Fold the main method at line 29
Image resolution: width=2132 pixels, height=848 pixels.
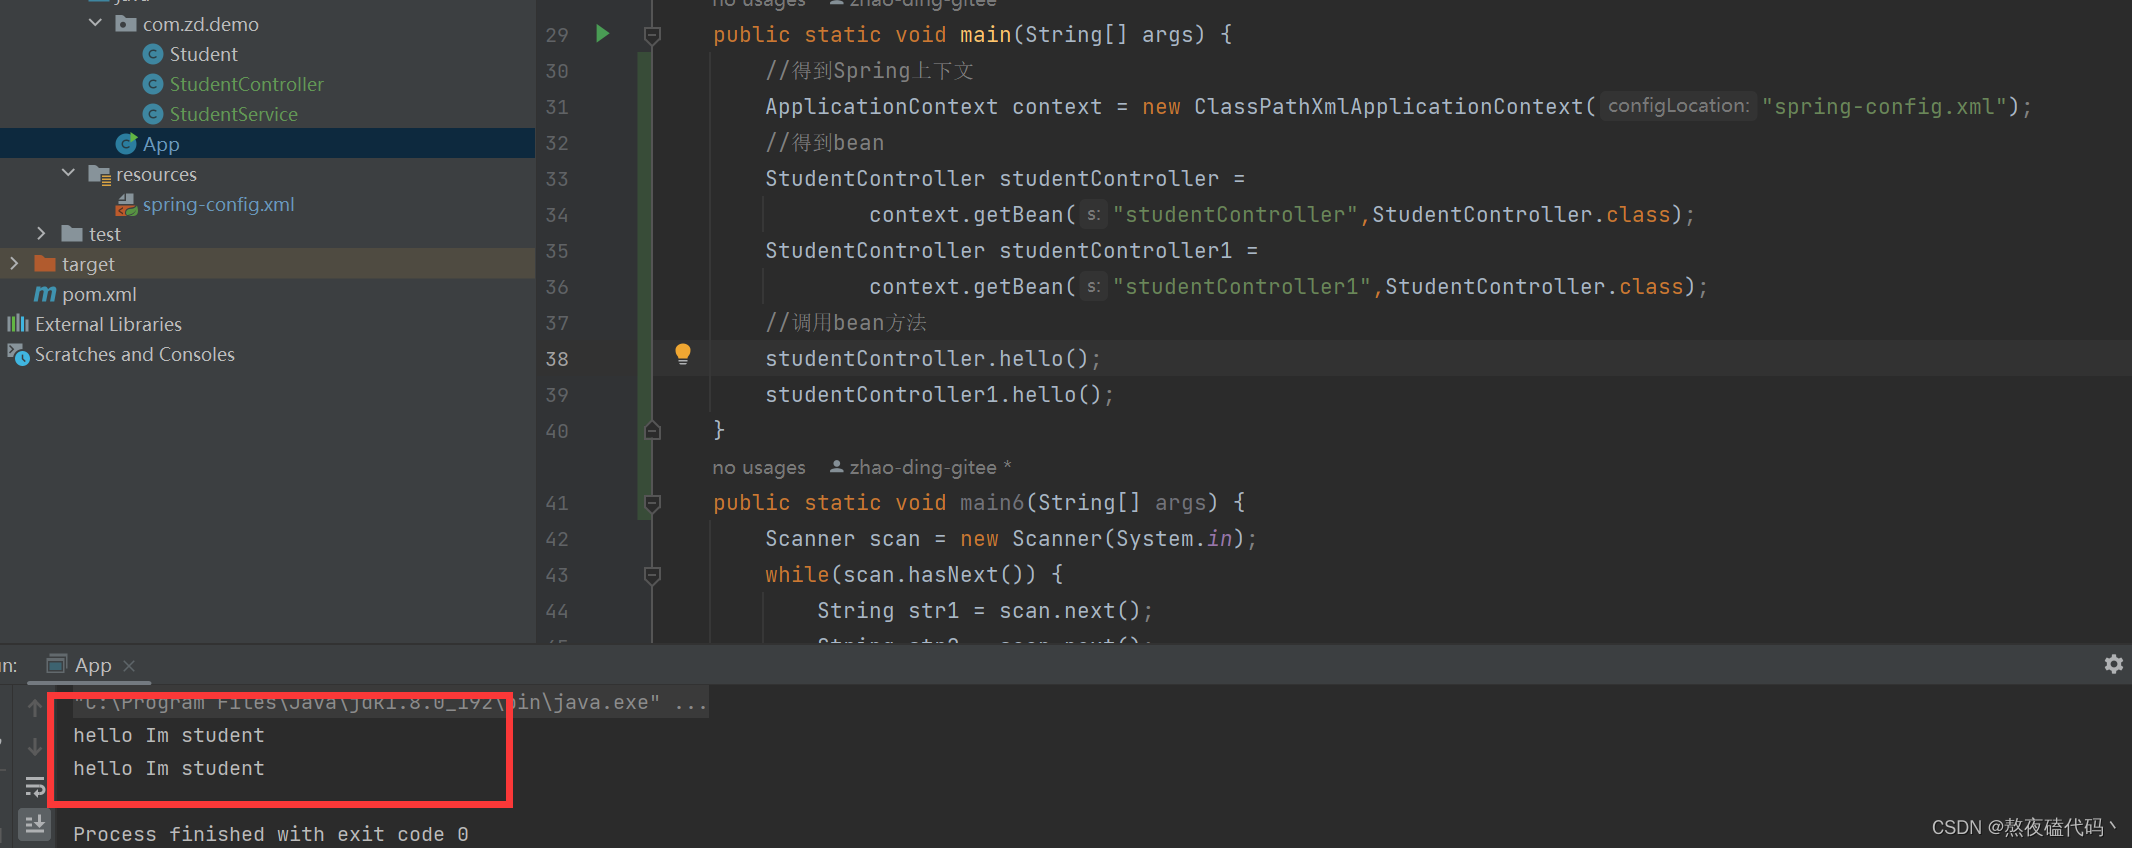pyautogui.click(x=652, y=35)
